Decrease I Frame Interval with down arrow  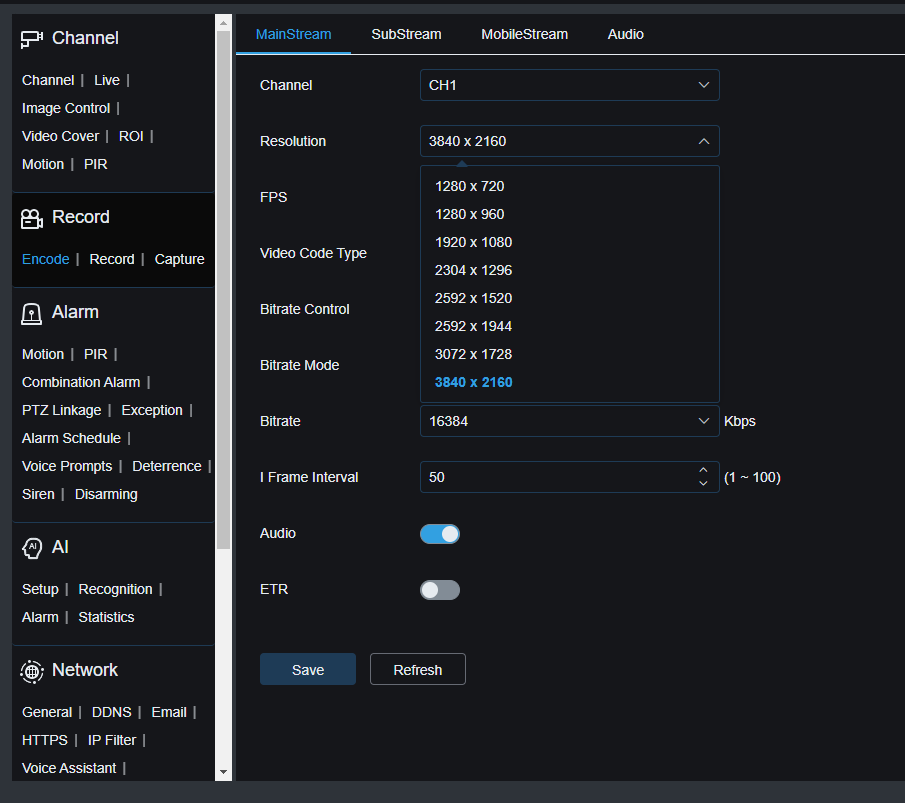coord(703,484)
